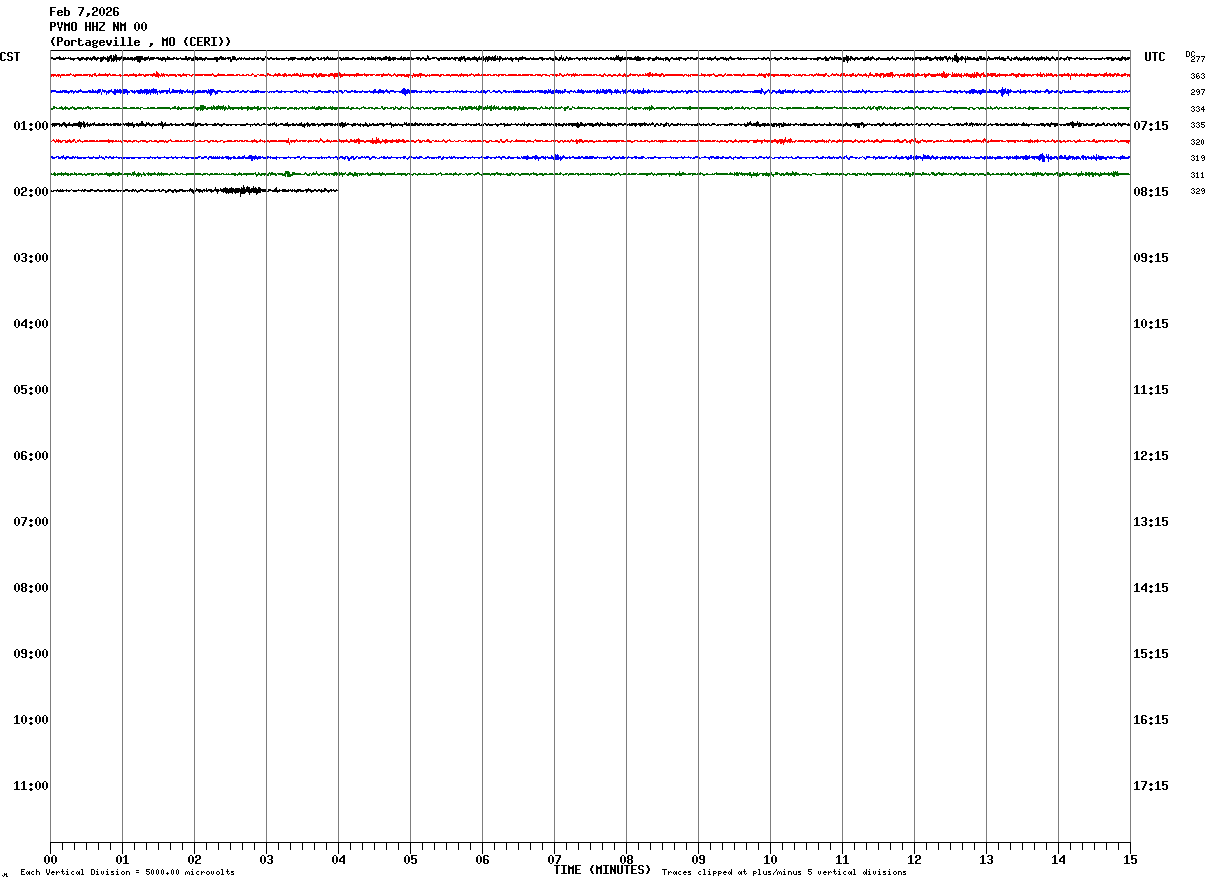1210x886 pixels.
Task: Click the minute 11 axis label
Action: (x=842, y=860)
